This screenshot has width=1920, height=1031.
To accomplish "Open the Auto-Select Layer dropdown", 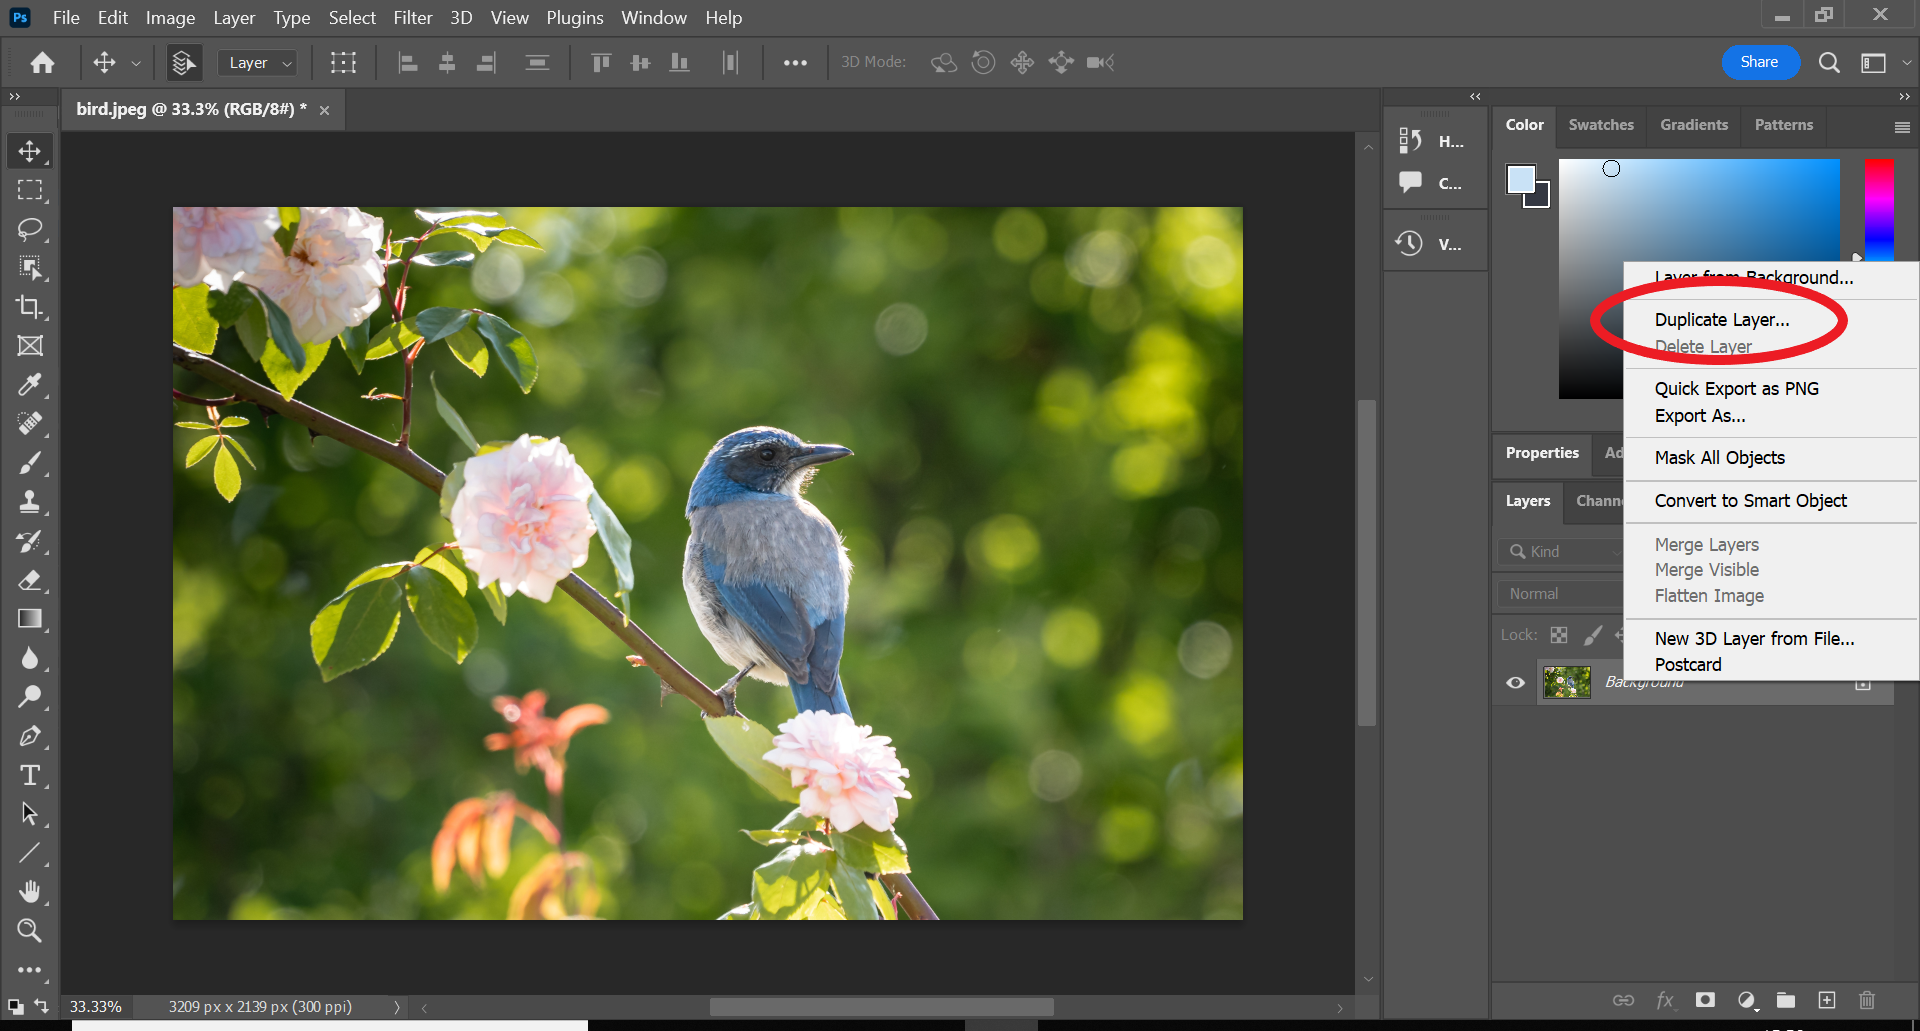I will point(257,63).
